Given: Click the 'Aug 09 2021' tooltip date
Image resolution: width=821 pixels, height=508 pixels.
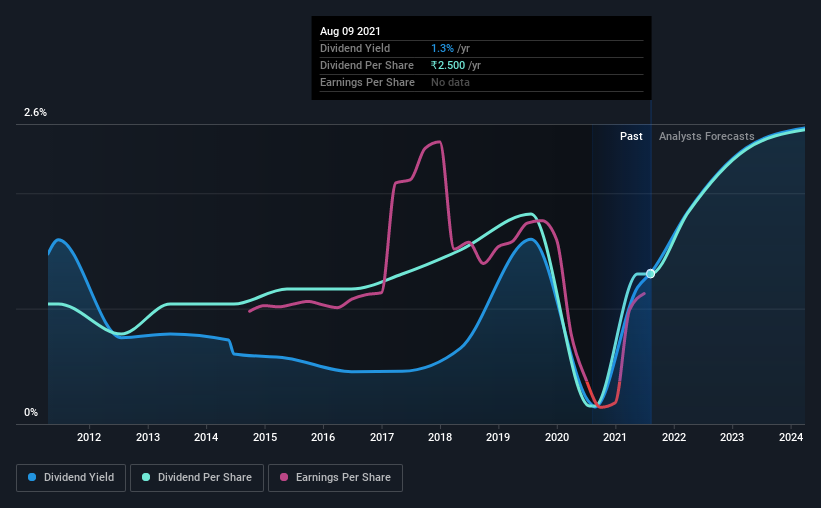Looking at the screenshot, I should pyautogui.click(x=350, y=31).
